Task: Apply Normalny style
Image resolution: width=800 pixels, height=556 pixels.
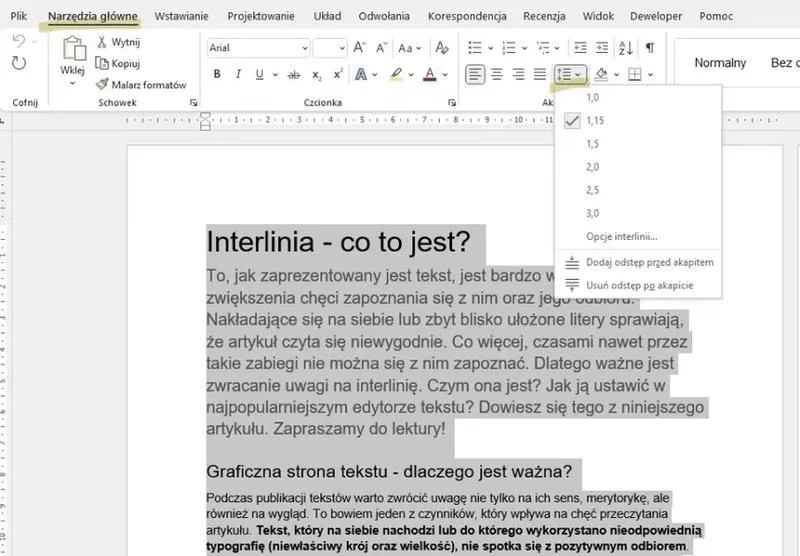Action: click(720, 63)
